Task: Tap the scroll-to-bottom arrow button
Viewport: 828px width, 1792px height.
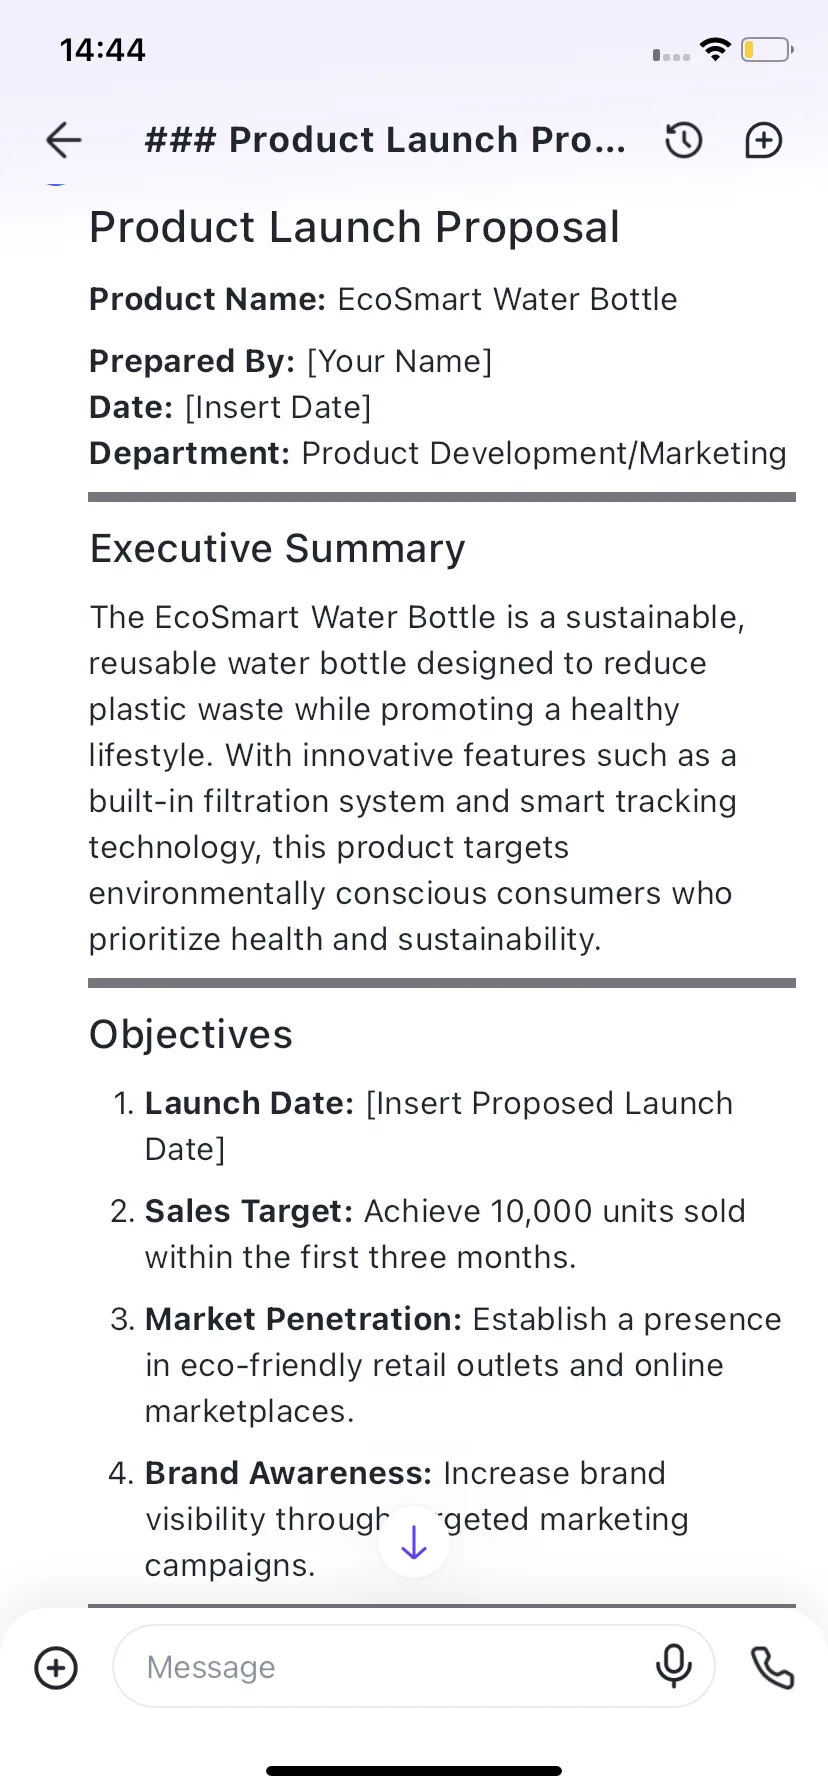Action: pos(414,1543)
